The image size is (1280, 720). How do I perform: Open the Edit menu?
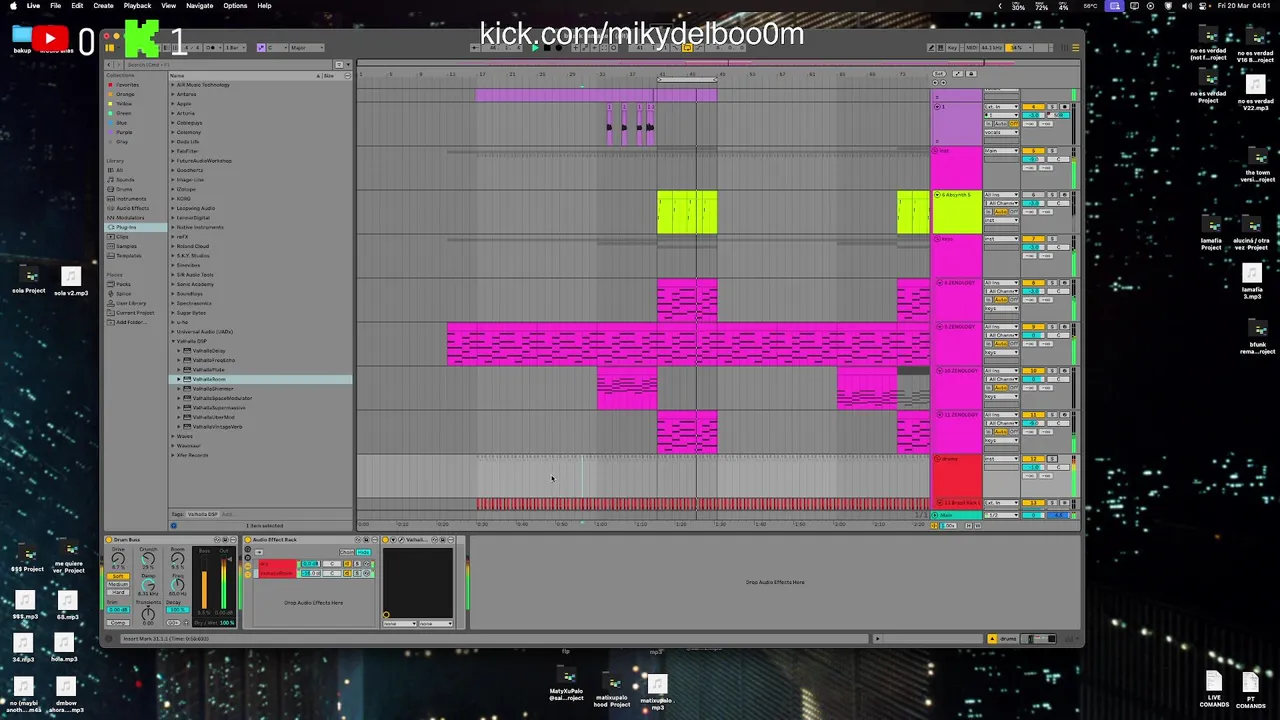tap(77, 6)
